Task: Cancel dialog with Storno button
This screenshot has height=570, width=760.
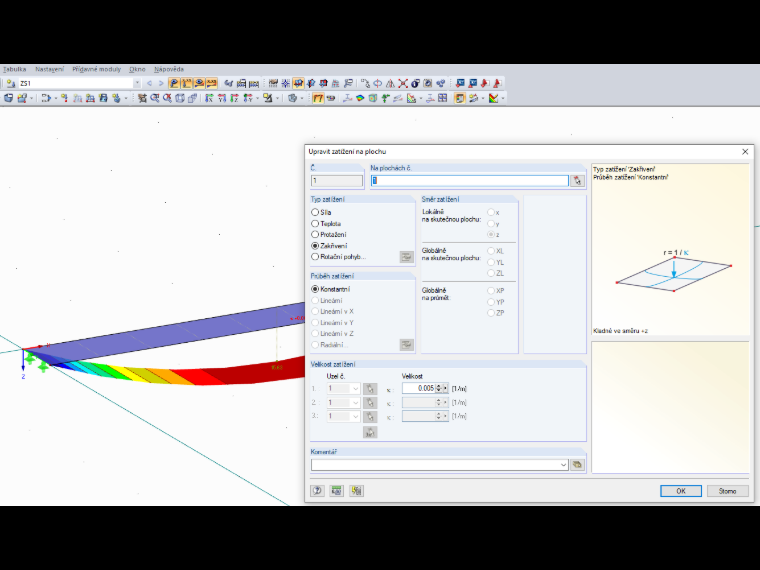Action: click(x=727, y=491)
